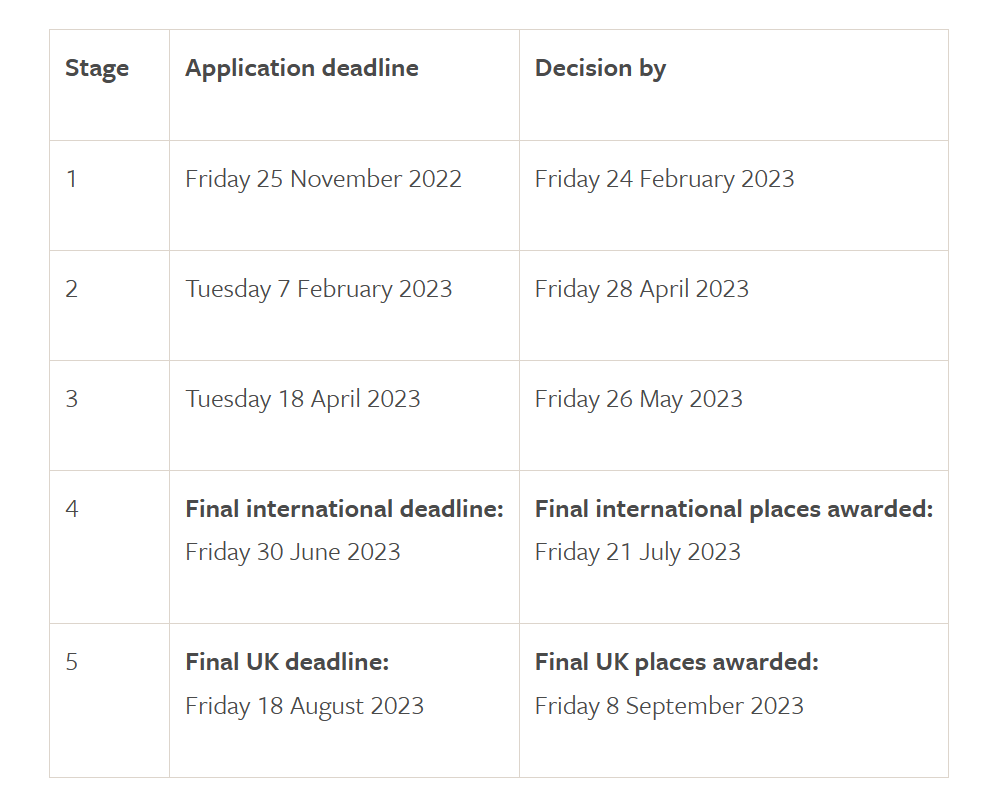Select stage number 2 cell

coord(72,289)
